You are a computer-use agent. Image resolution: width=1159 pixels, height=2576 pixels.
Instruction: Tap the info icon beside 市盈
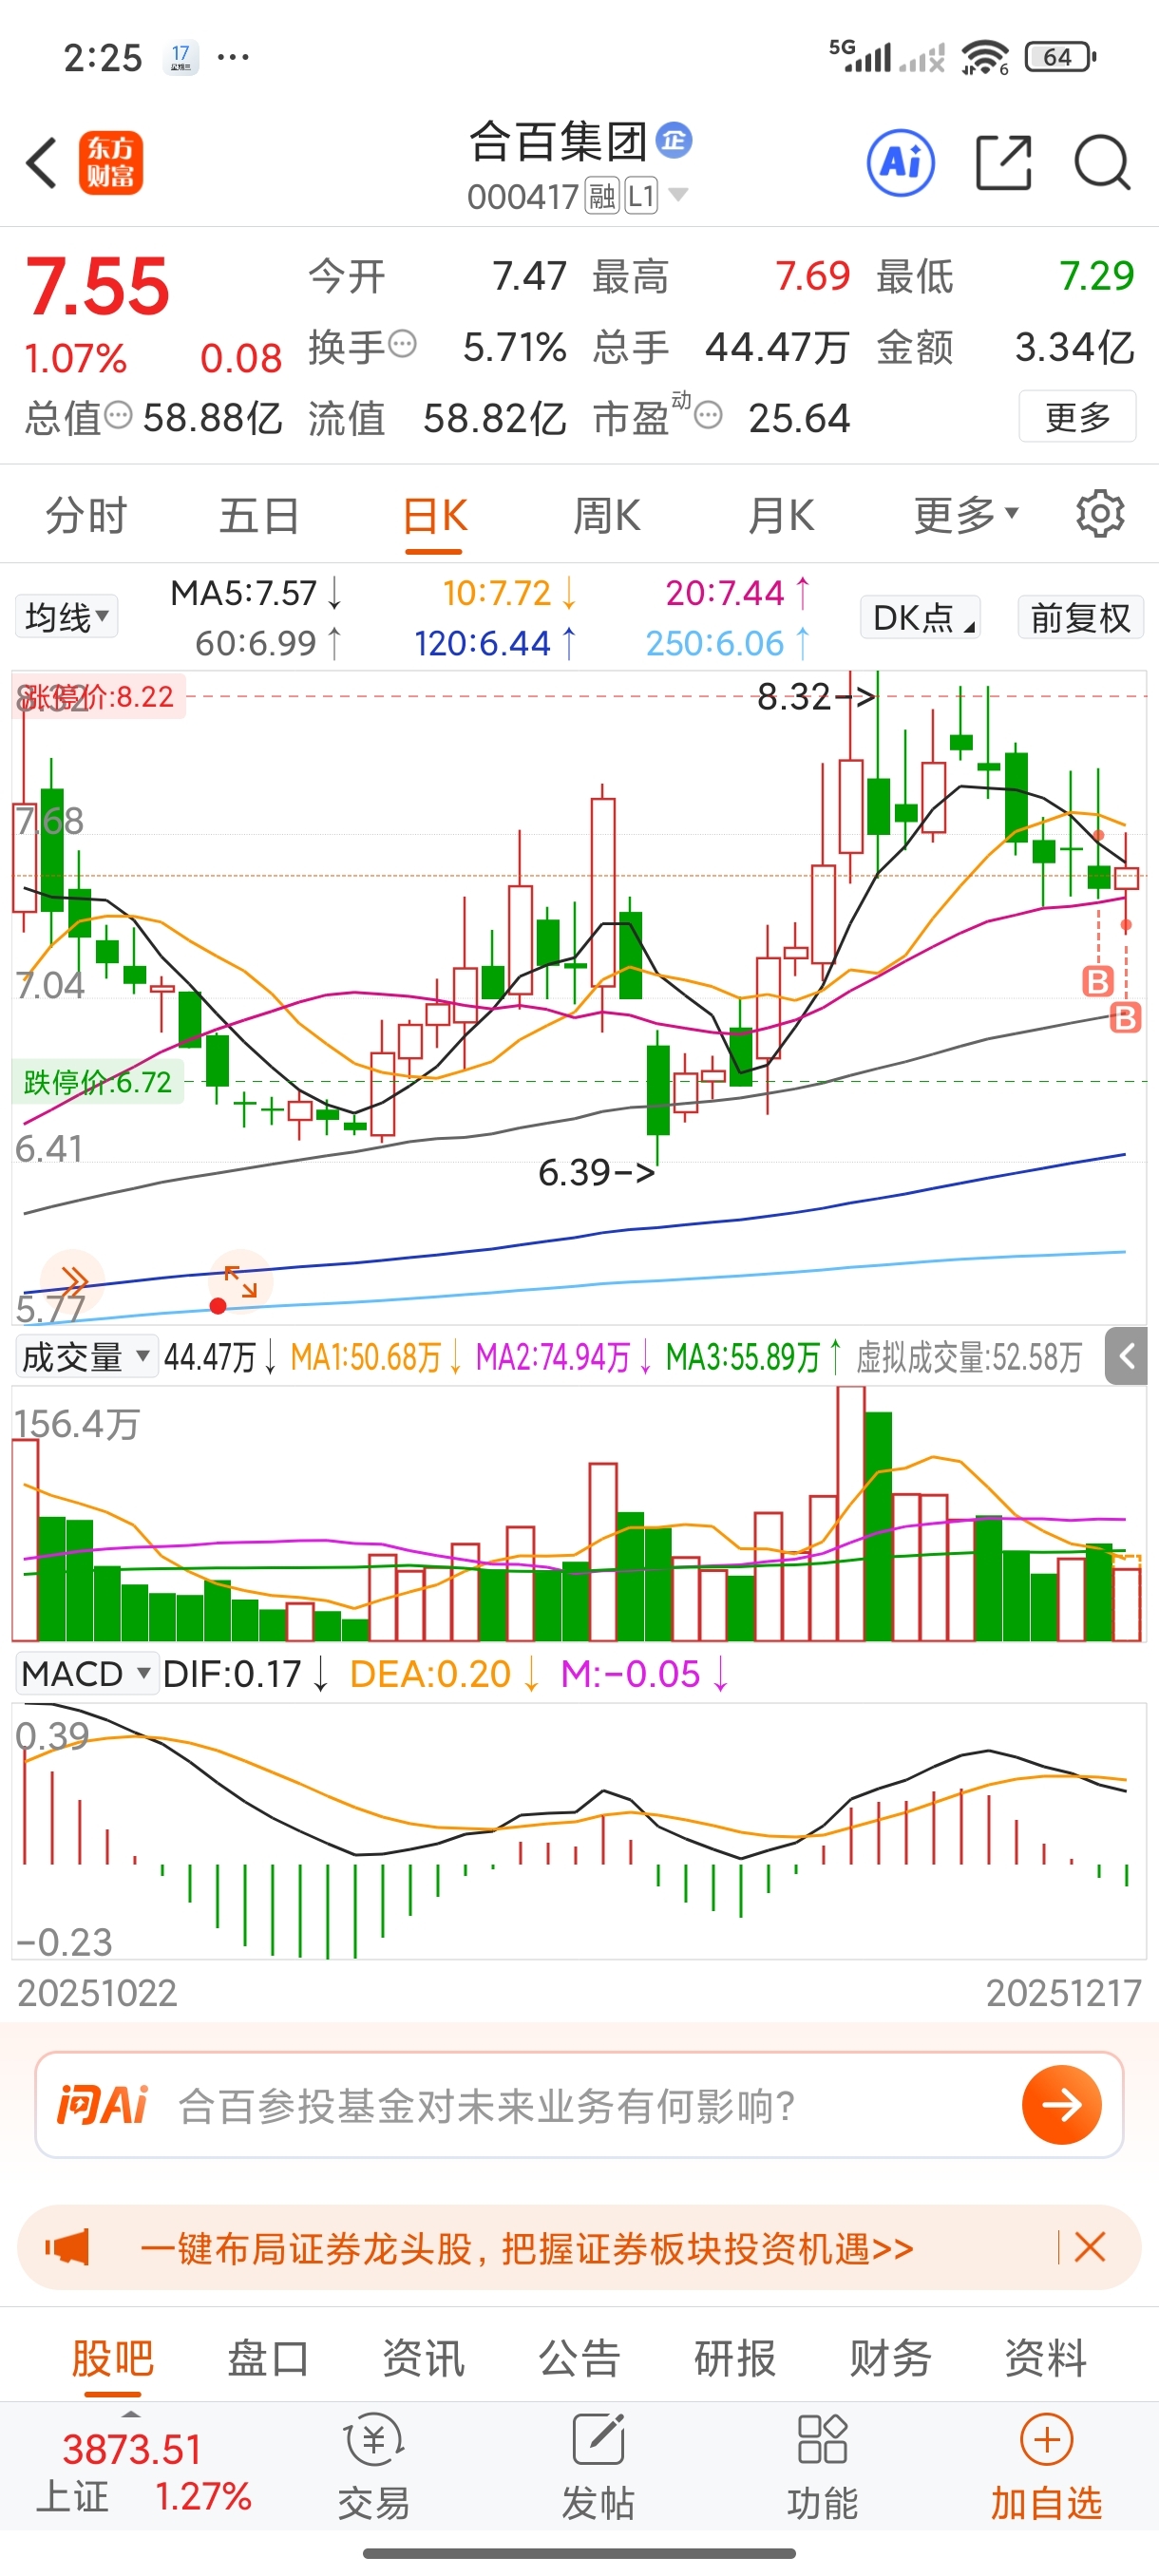(x=708, y=415)
